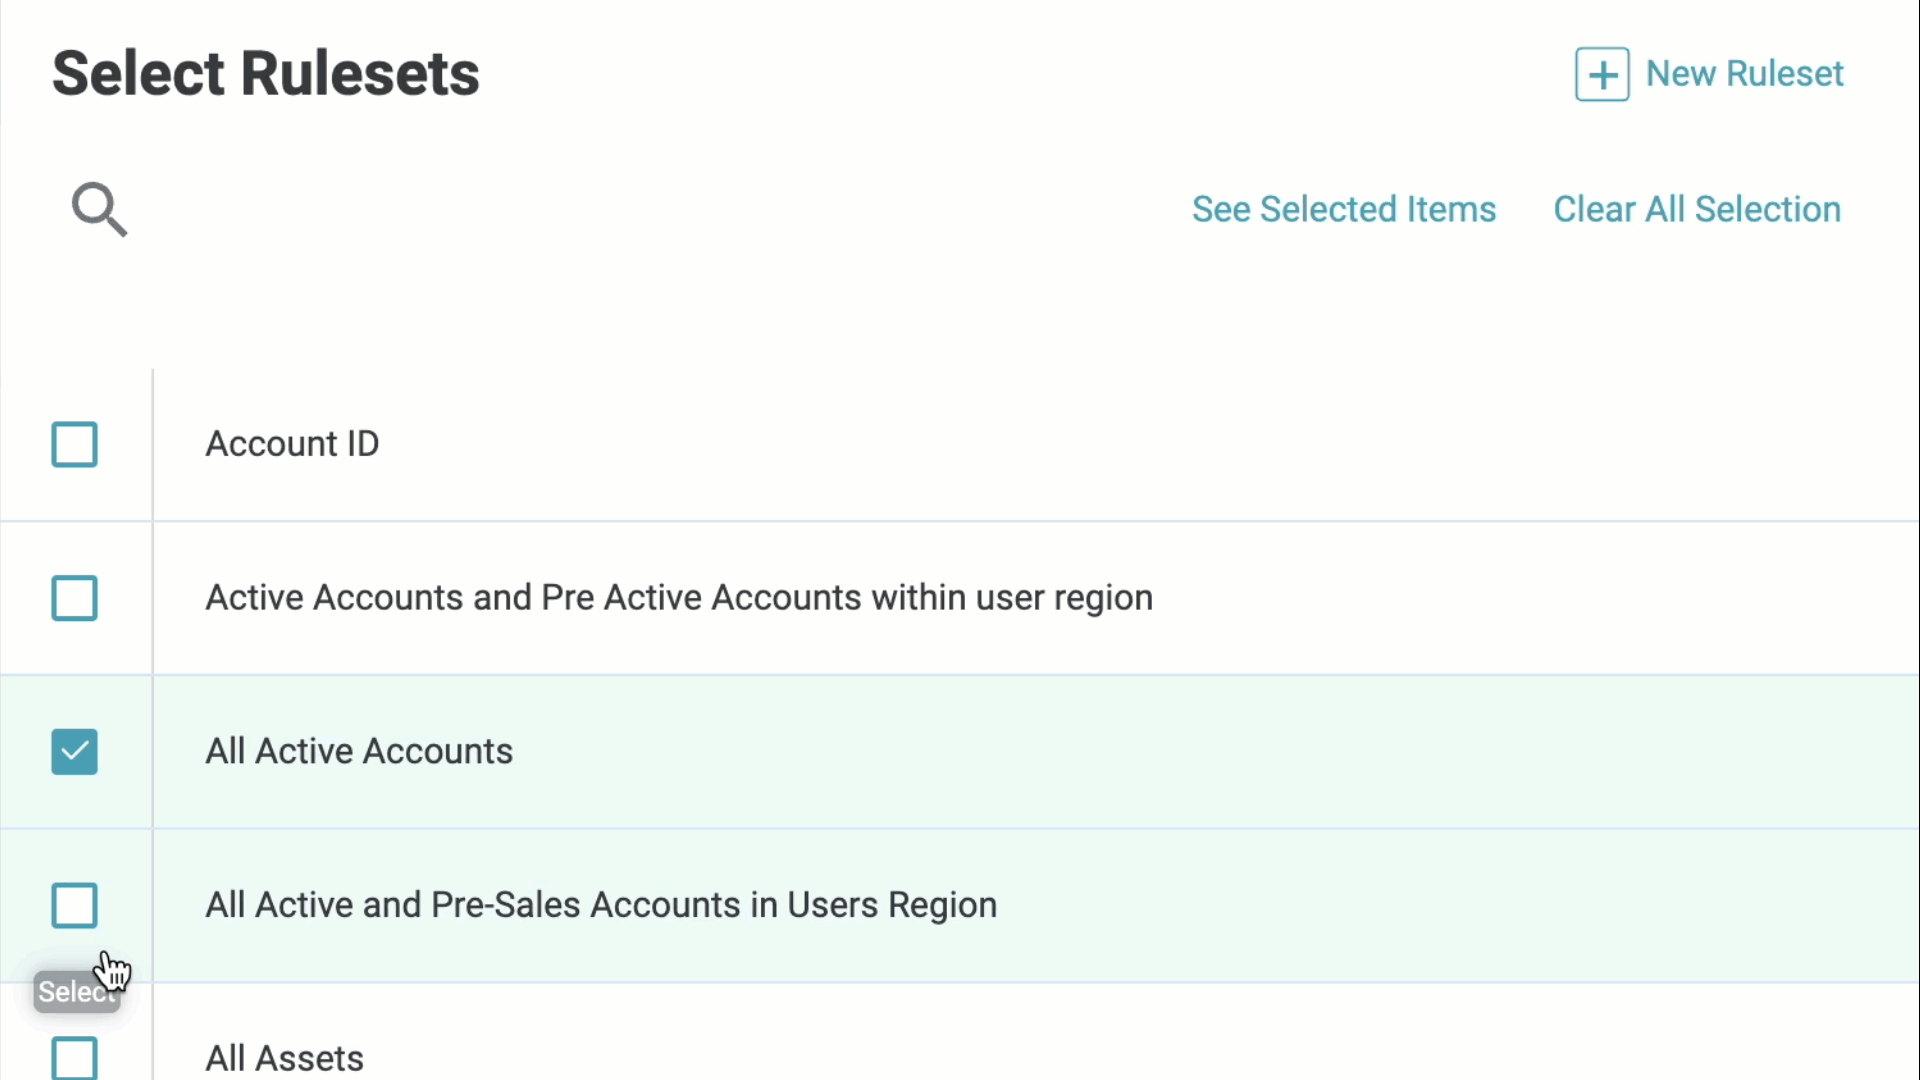
Task: Tick the All Assets checkbox
Action: point(74,1057)
